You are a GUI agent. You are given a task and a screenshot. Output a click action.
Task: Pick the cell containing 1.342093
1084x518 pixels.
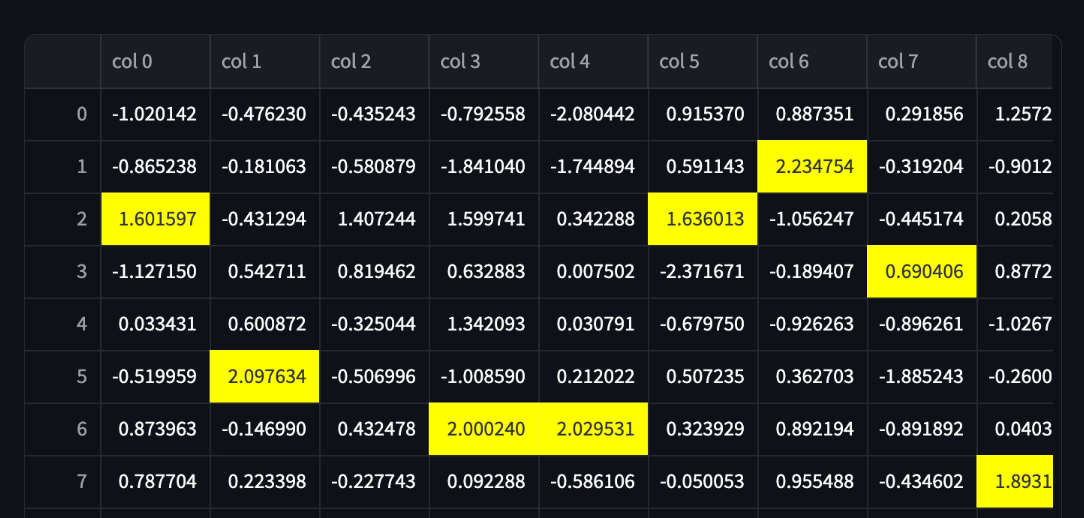click(x=484, y=324)
